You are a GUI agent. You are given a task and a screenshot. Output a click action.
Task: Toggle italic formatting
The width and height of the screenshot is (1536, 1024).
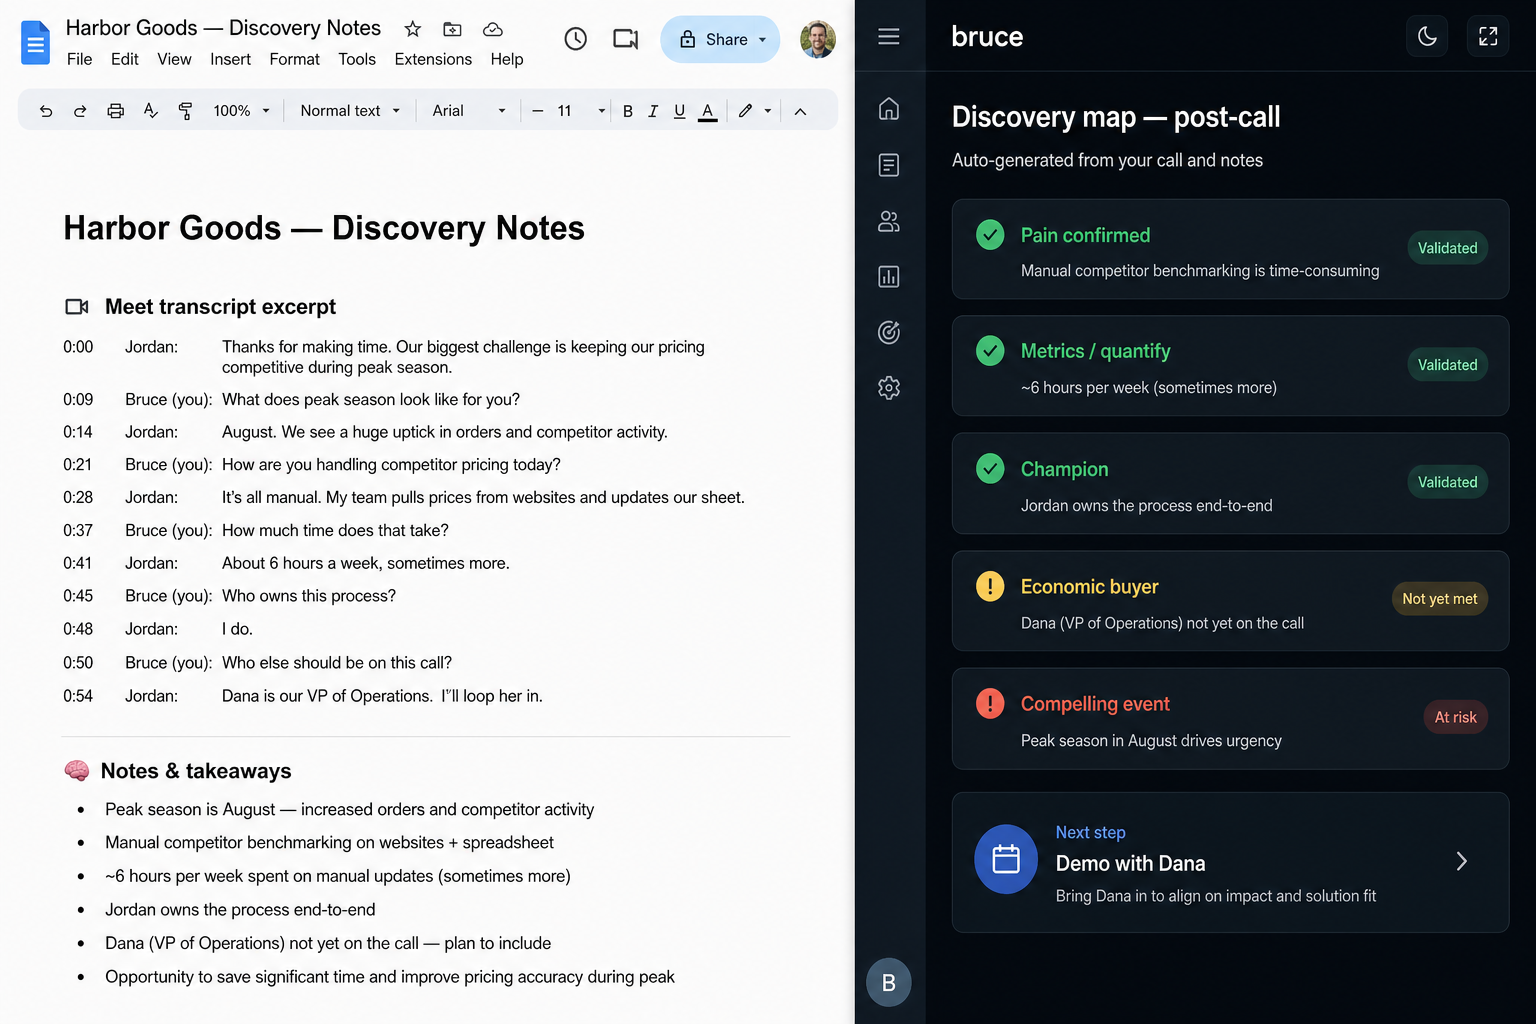(x=653, y=111)
